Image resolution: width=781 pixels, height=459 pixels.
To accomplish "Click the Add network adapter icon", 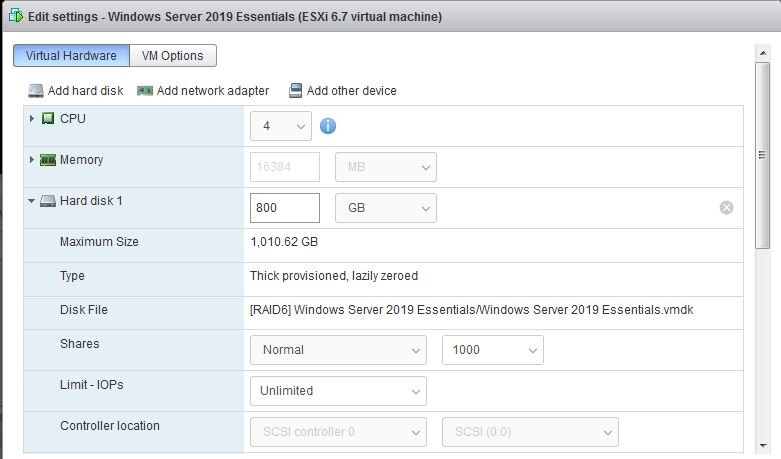I will [145, 91].
